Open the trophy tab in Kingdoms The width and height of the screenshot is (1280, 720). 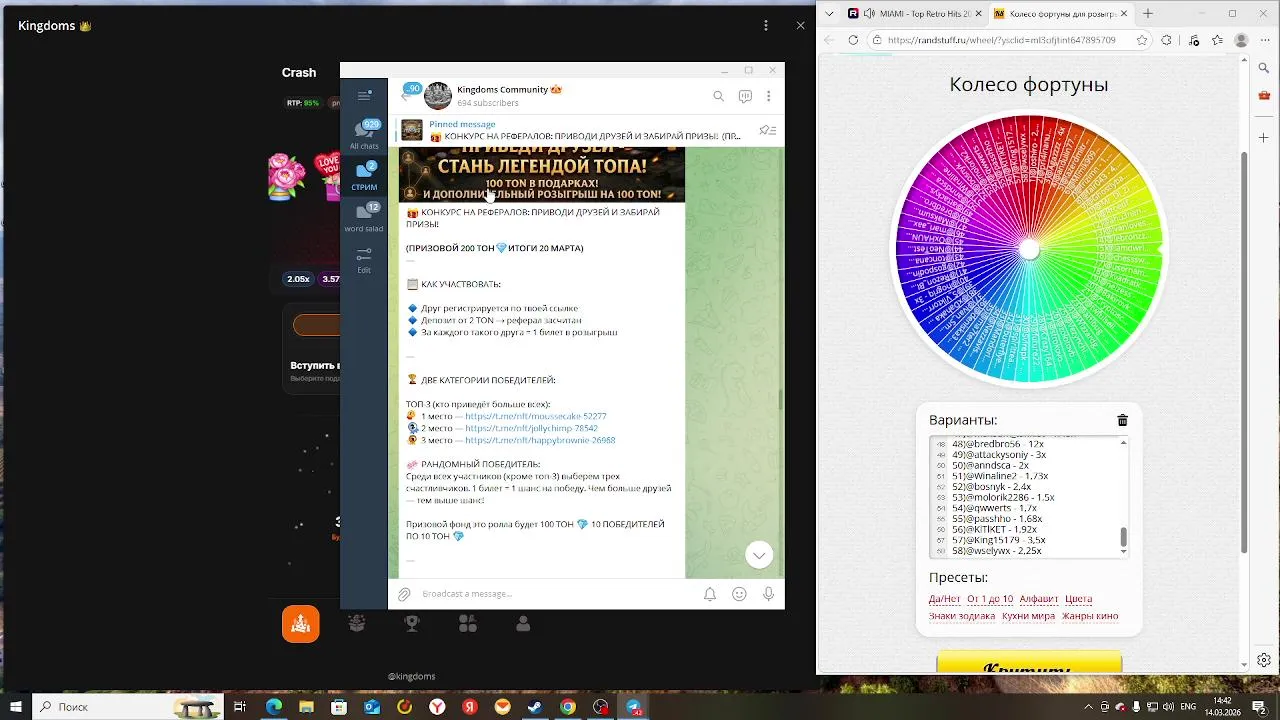click(411, 623)
